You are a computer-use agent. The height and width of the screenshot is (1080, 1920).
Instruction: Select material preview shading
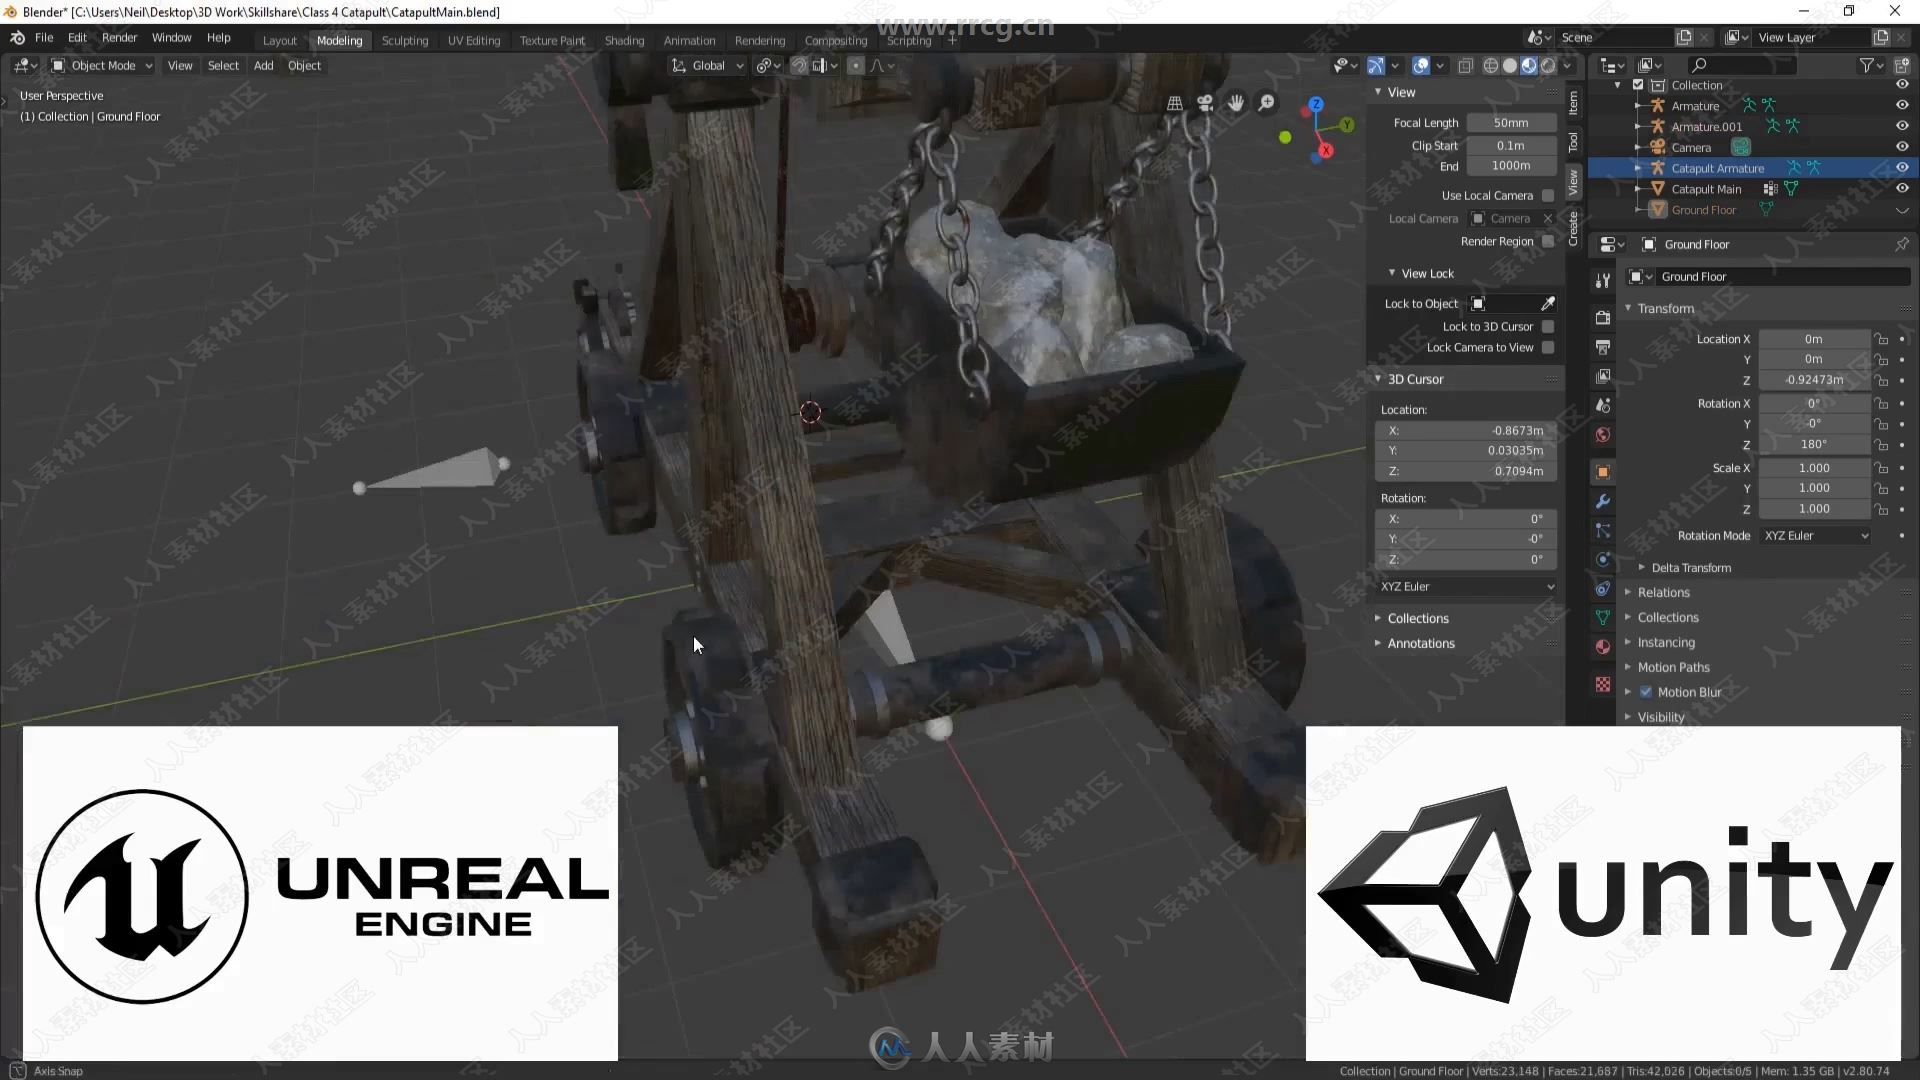(1529, 66)
